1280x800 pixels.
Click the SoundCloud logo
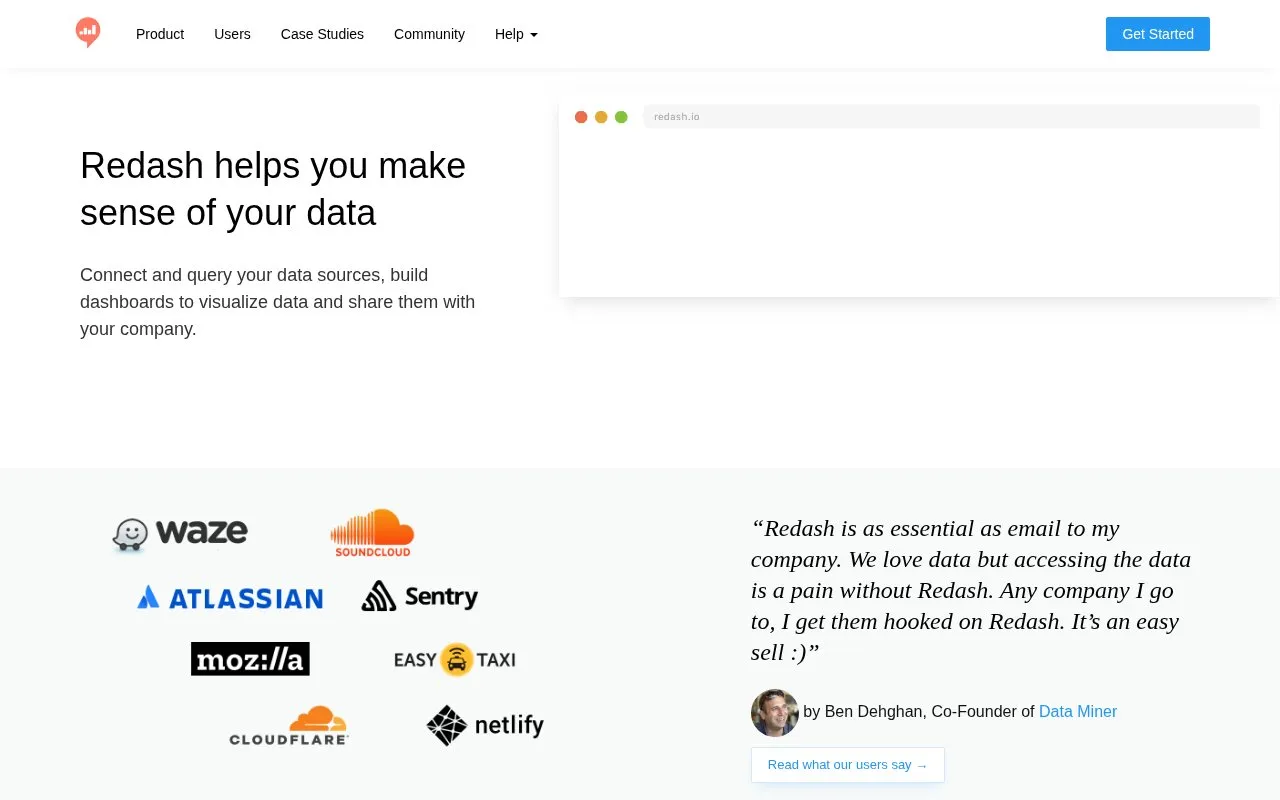372,533
